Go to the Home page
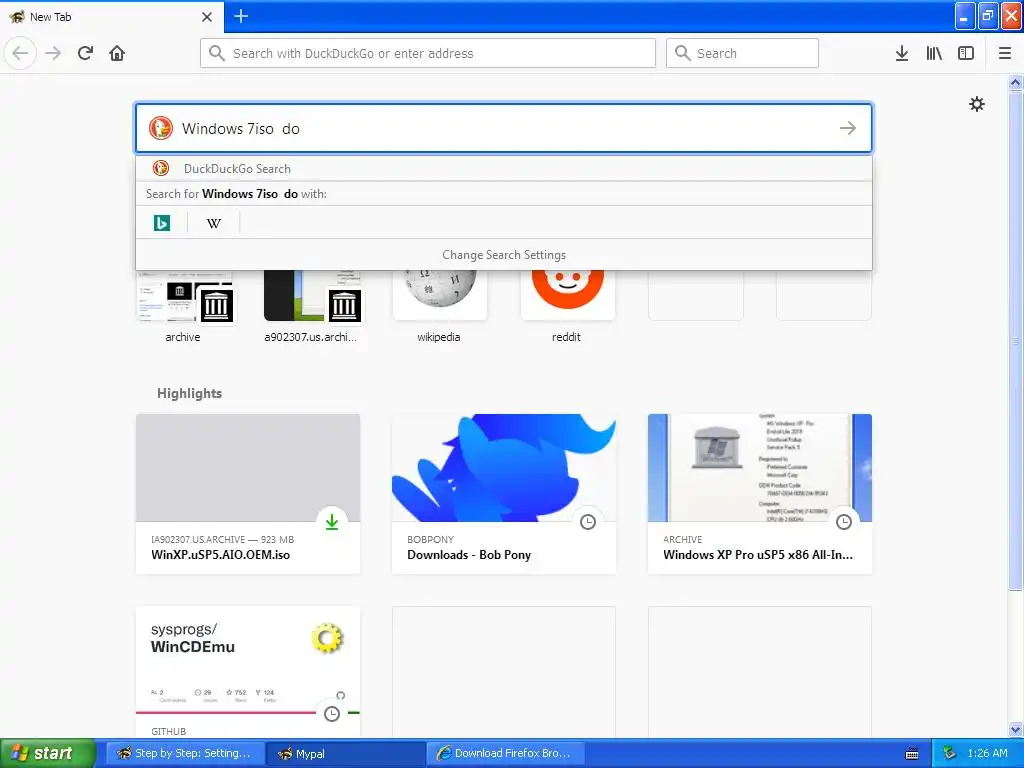Viewport: 1024px width, 768px height. [117, 53]
